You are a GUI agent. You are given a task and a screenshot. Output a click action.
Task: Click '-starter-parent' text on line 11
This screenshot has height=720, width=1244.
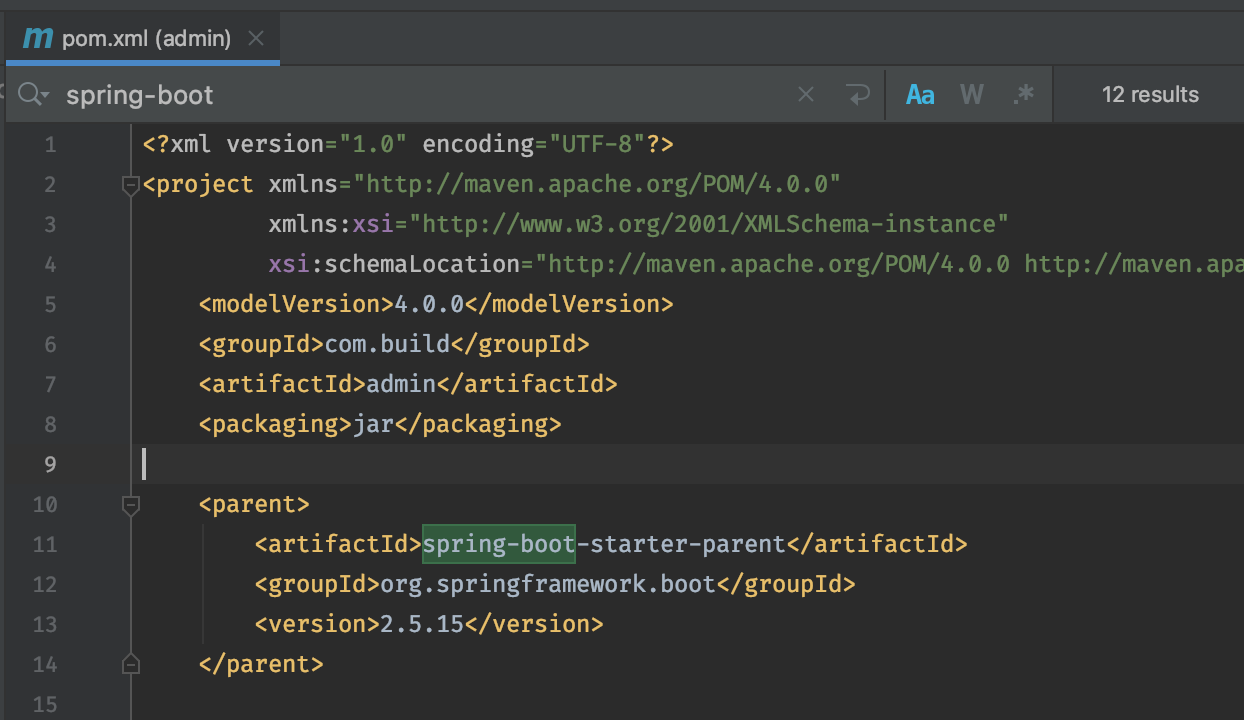(x=681, y=544)
